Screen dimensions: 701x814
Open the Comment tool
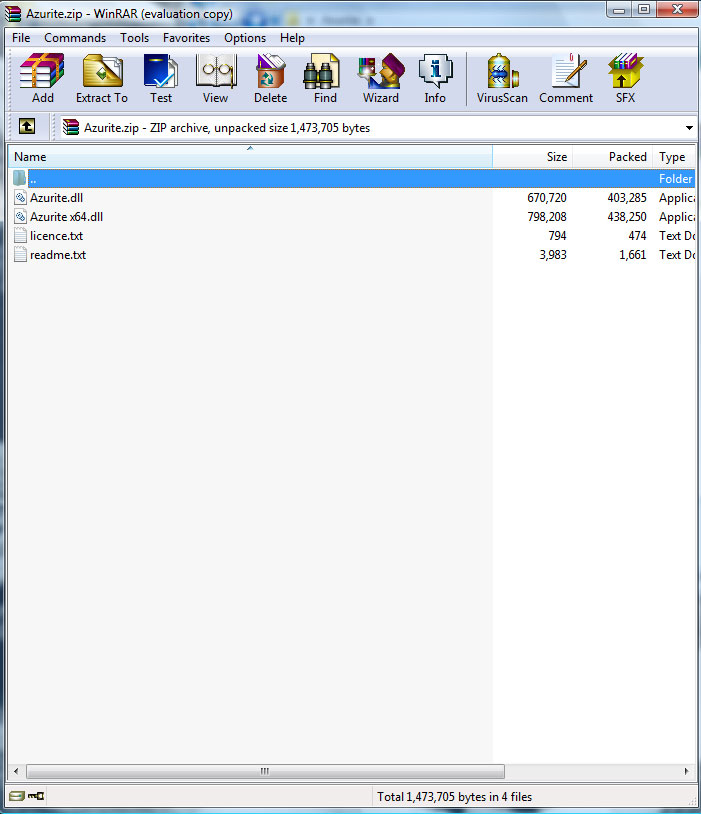coord(566,78)
